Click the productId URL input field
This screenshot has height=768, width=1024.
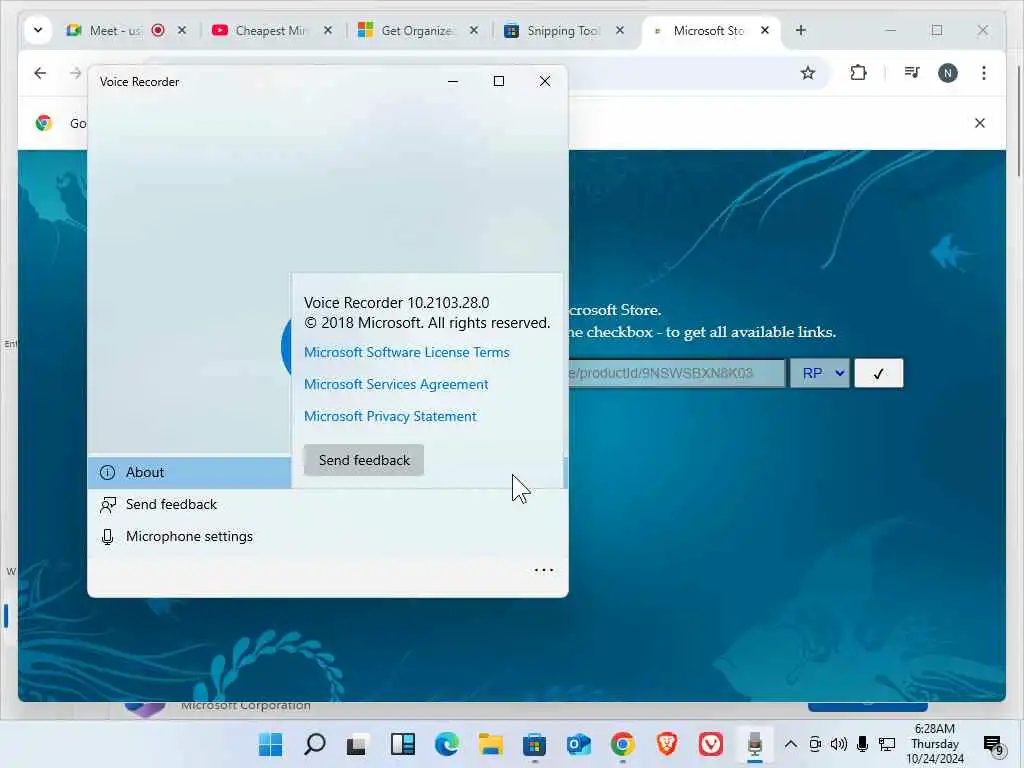click(677, 374)
